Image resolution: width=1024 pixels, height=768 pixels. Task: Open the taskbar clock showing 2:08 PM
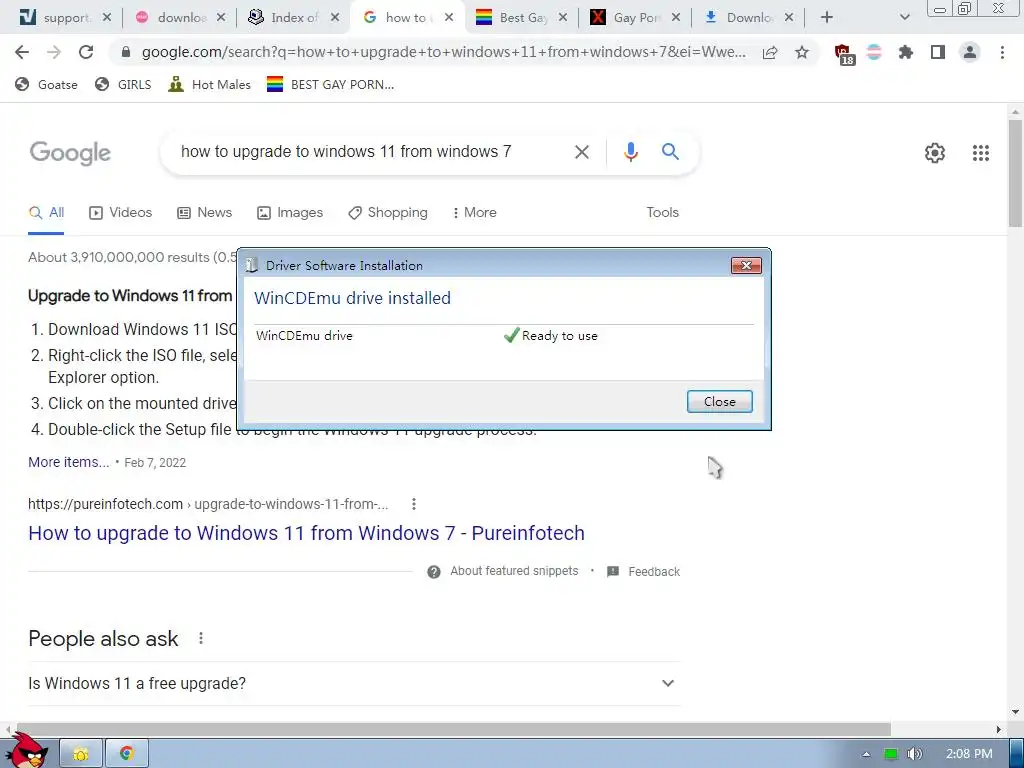coord(969,754)
